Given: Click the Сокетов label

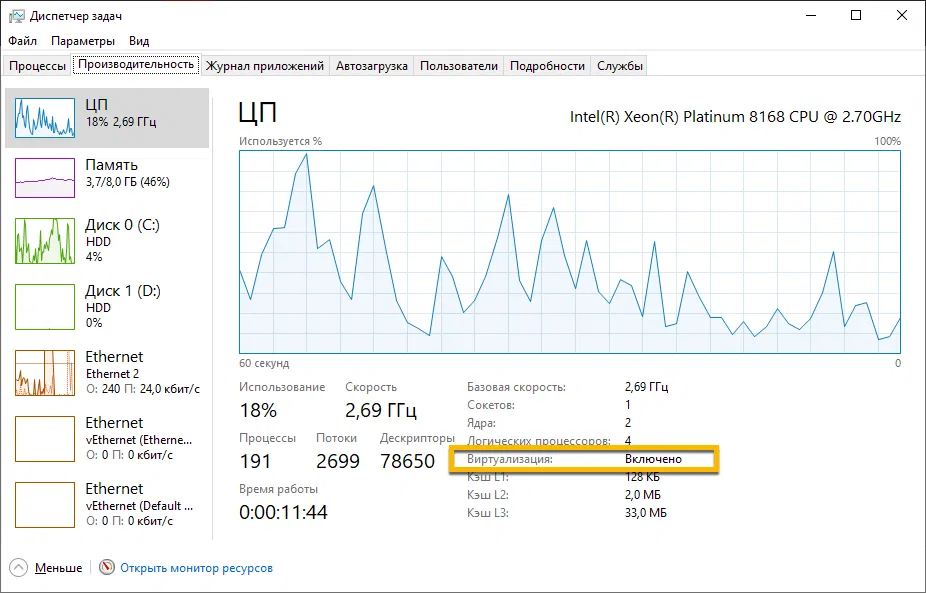Looking at the screenshot, I should [x=491, y=405].
